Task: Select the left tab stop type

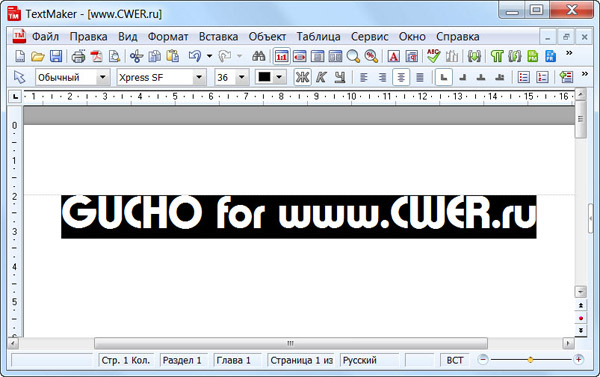Action: (x=444, y=77)
